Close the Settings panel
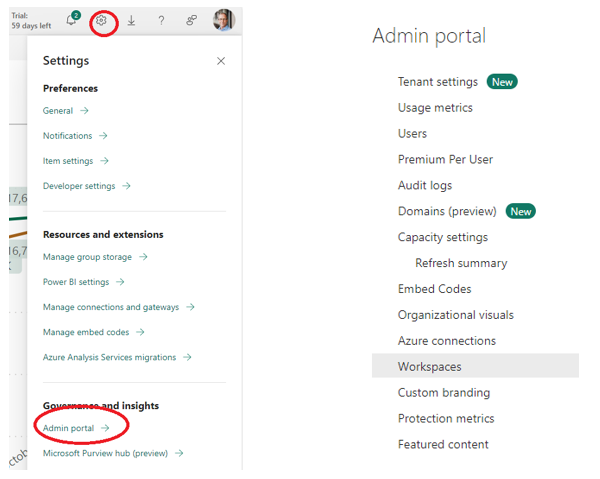The height and width of the screenshot is (479, 600). [x=221, y=61]
